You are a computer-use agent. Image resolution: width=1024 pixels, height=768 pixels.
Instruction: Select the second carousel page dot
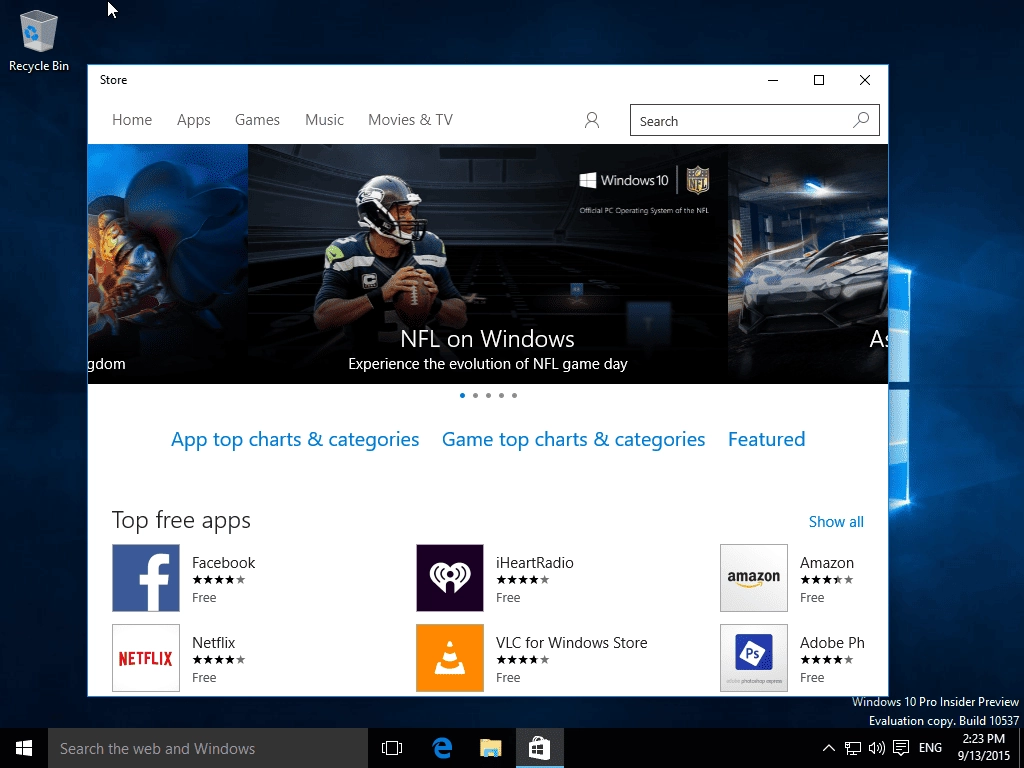(x=475, y=396)
